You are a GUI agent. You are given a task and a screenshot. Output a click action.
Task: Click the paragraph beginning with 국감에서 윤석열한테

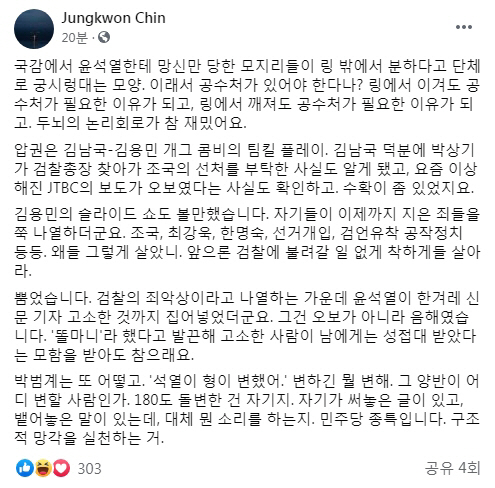click(x=247, y=94)
